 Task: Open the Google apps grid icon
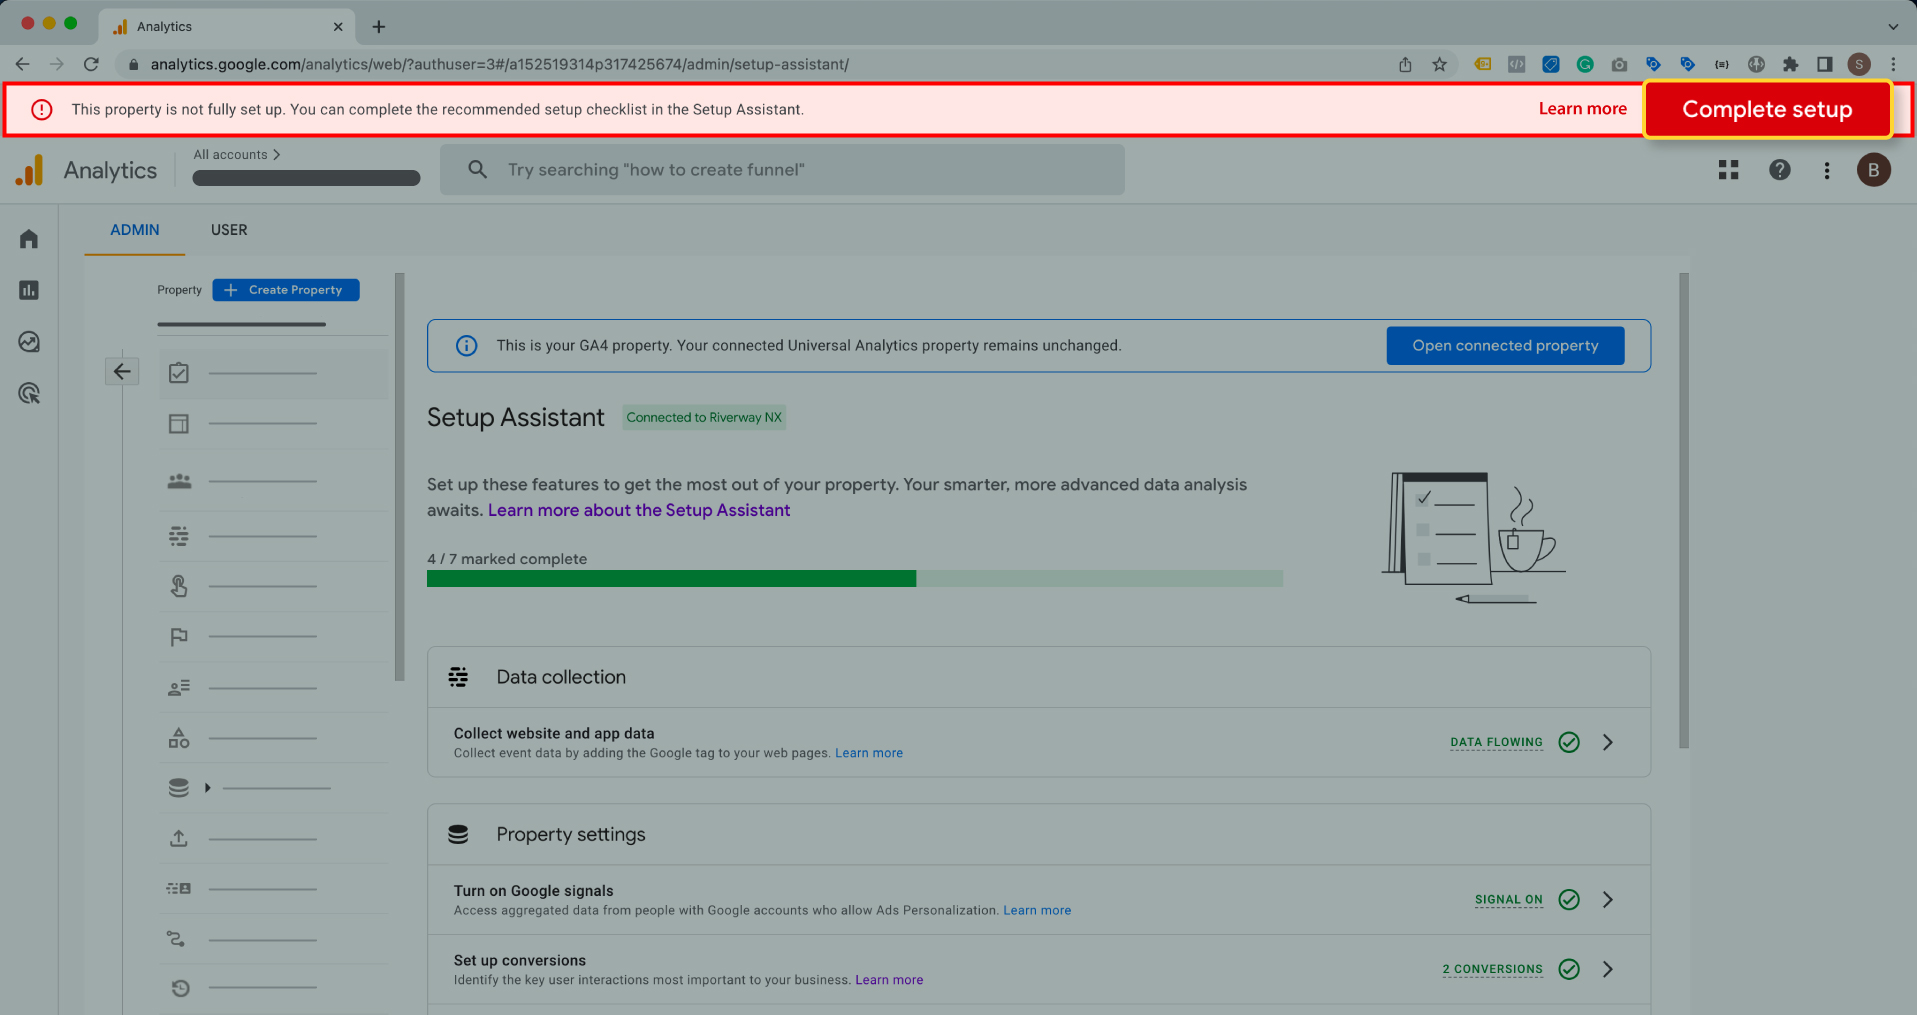tap(1728, 170)
